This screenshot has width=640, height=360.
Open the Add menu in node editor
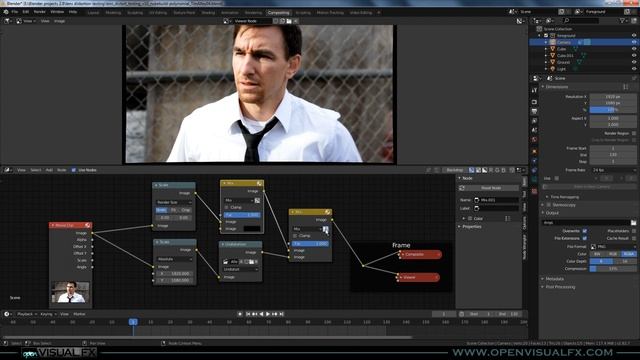49,170
